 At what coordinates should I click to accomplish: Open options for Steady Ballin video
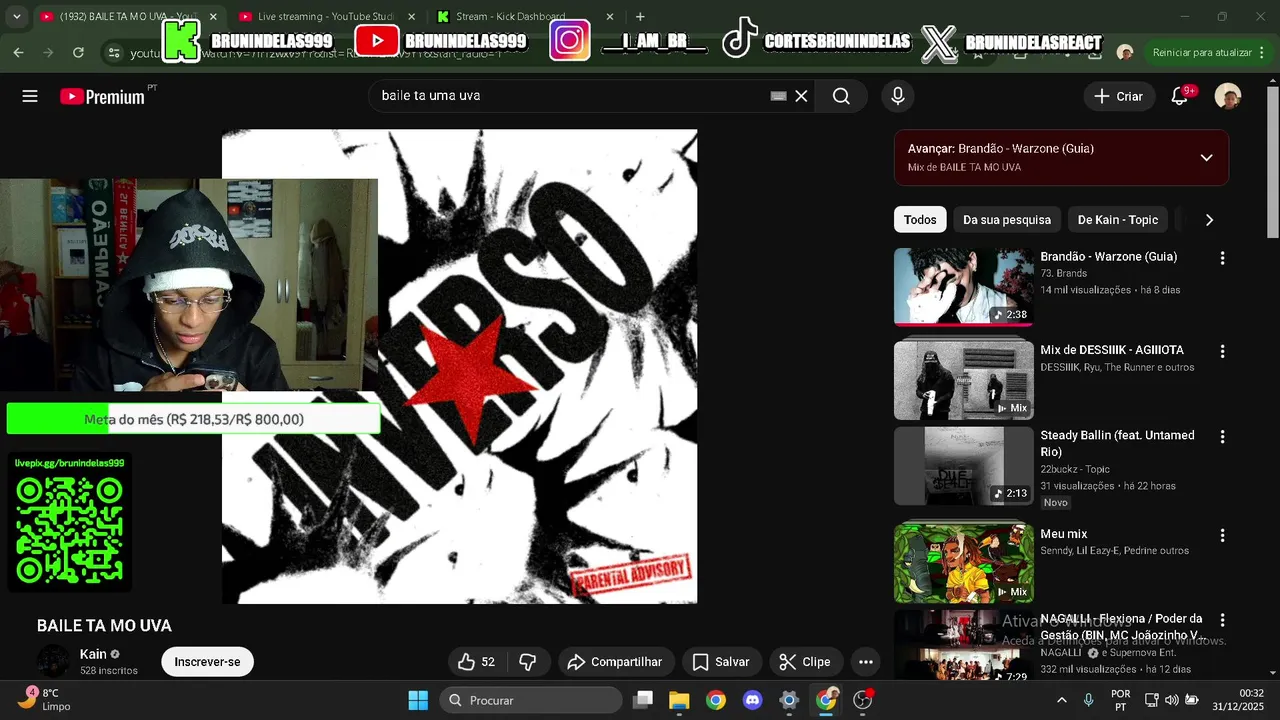click(x=1222, y=437)
